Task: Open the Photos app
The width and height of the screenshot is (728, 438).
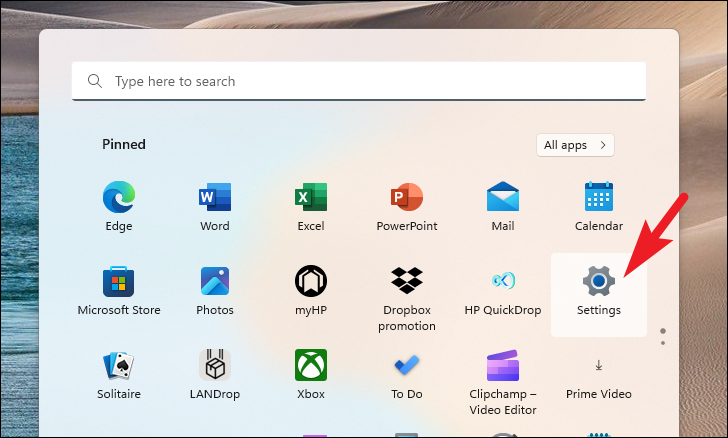Action: [x=214, y=291]
